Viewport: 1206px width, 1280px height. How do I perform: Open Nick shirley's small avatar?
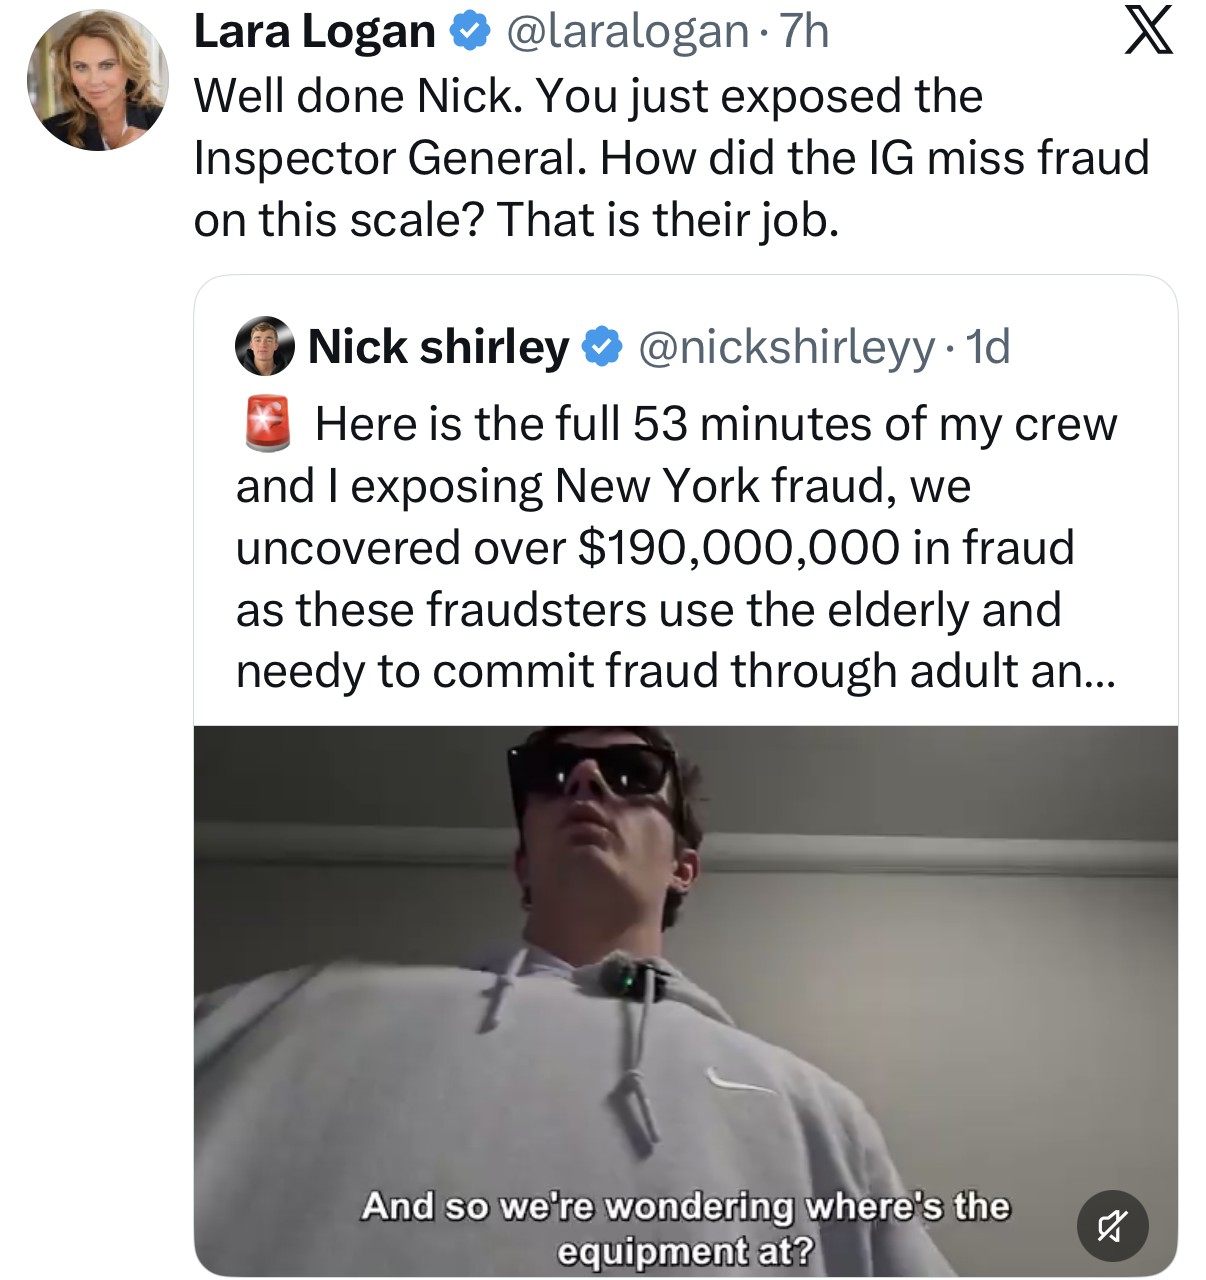pyautogui.click(x=265, y=347)
